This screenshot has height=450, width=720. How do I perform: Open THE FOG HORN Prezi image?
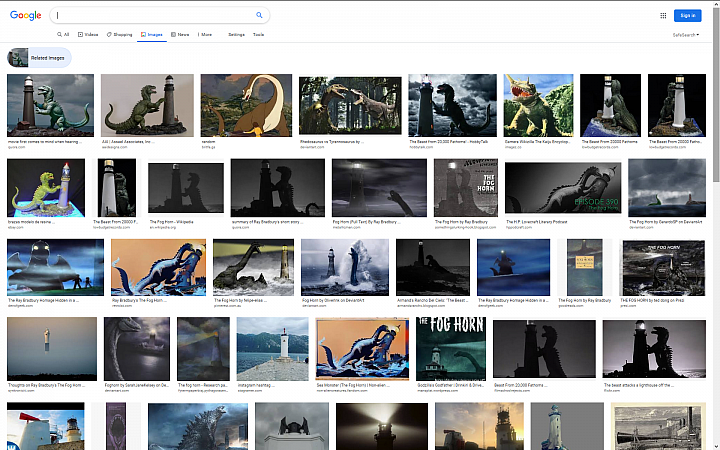click(664, 267)
